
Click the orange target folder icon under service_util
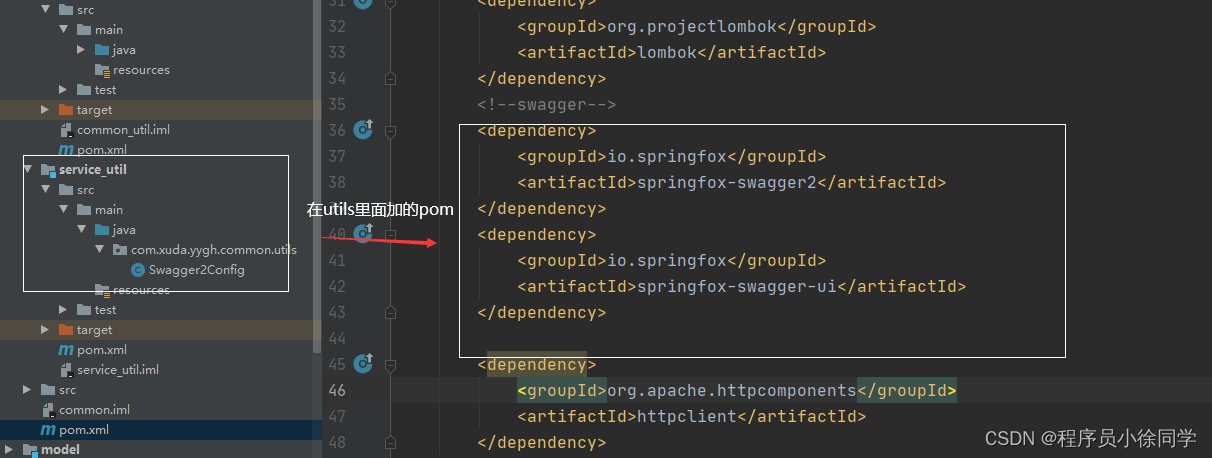(x=66, y=330)
